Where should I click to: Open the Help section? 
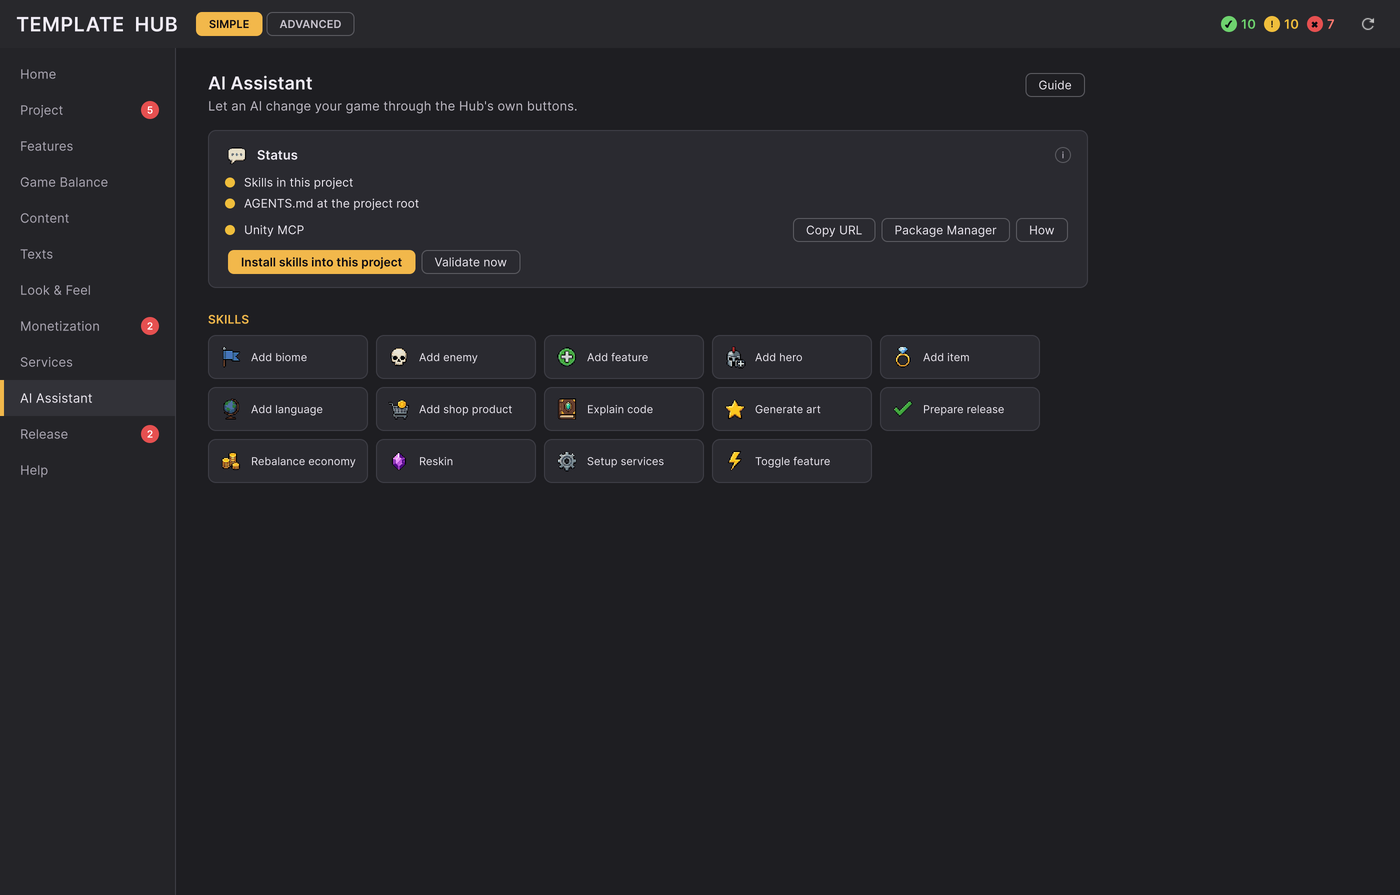click(x=88, y=470)
